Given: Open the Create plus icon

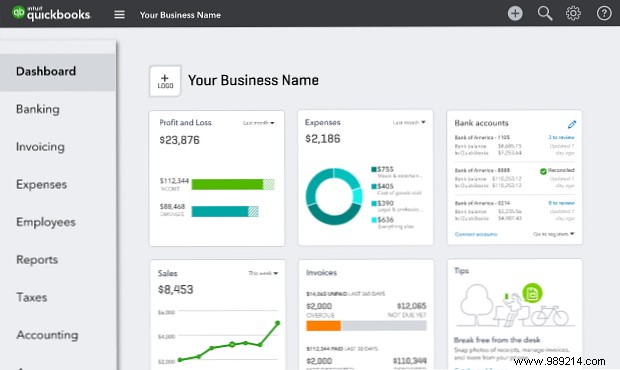Looking at the screenshot, I should coord(515,13).
